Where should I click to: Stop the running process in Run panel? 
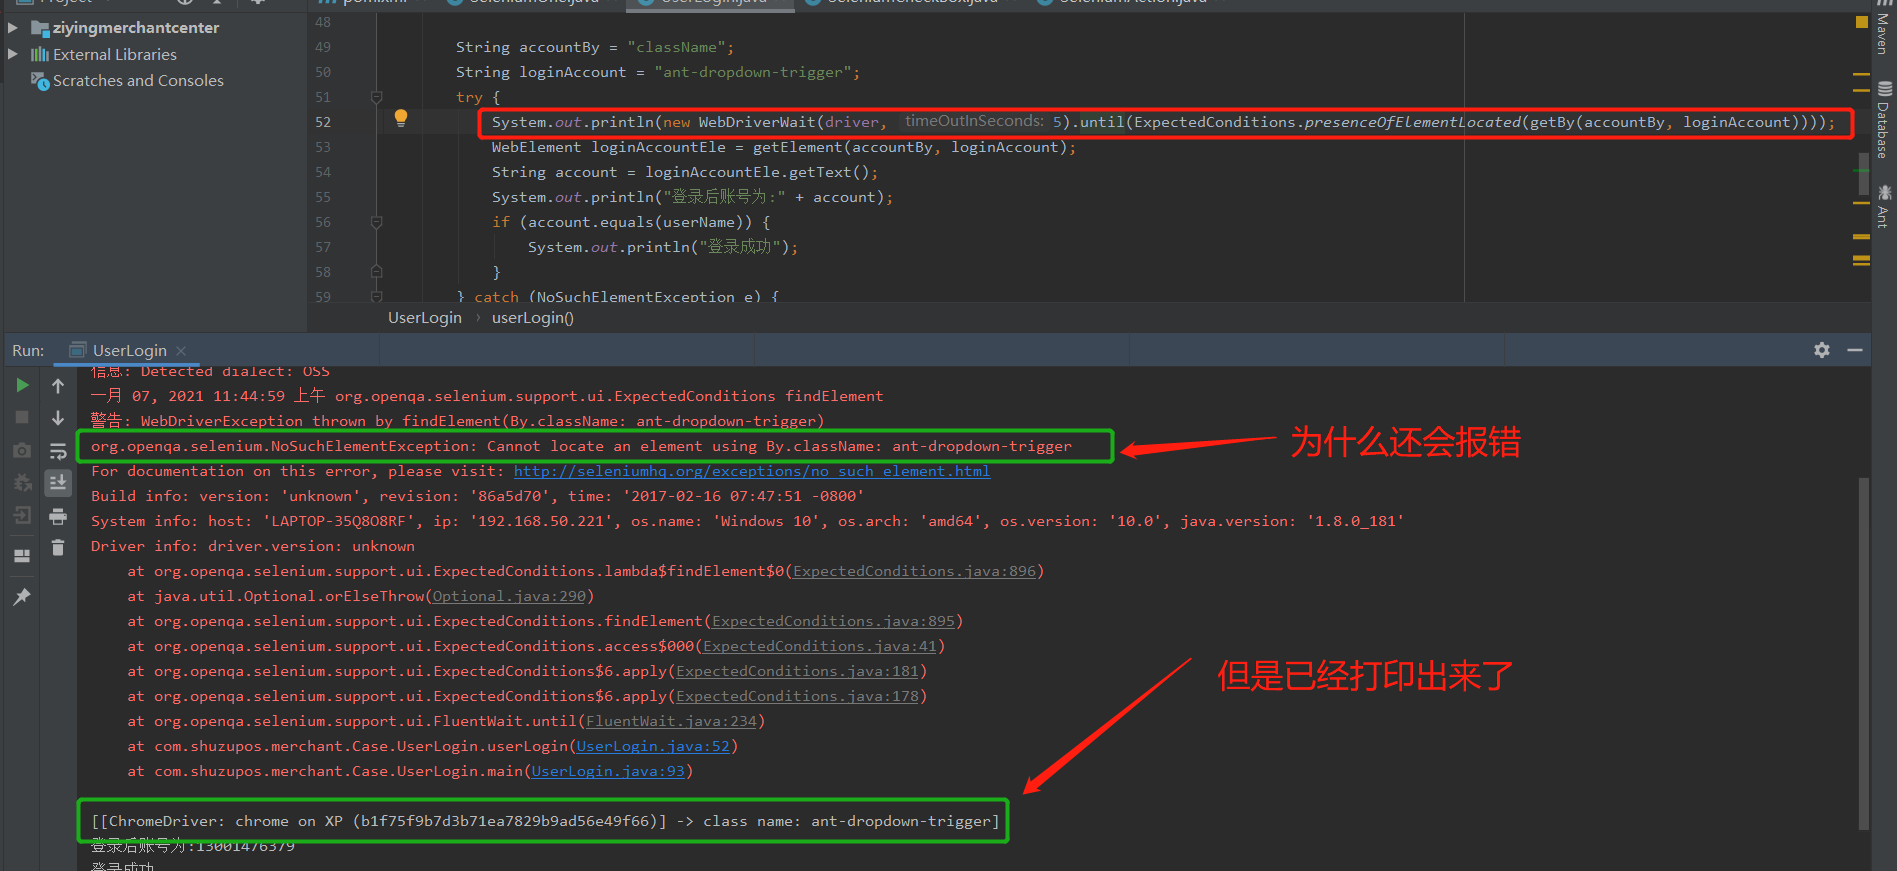(x=22, y=417)
